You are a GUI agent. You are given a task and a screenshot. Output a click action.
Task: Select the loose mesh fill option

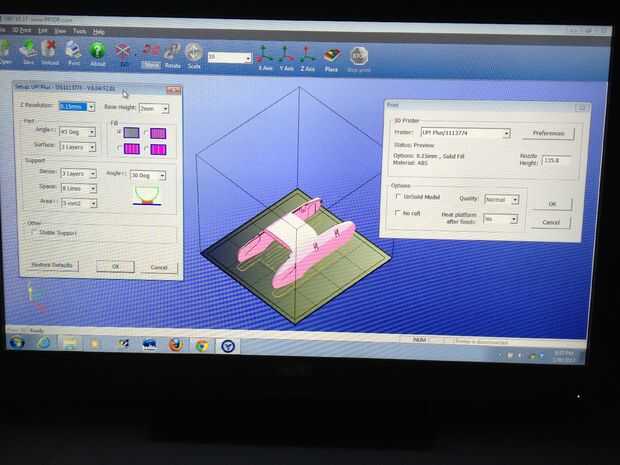[132, 149]
